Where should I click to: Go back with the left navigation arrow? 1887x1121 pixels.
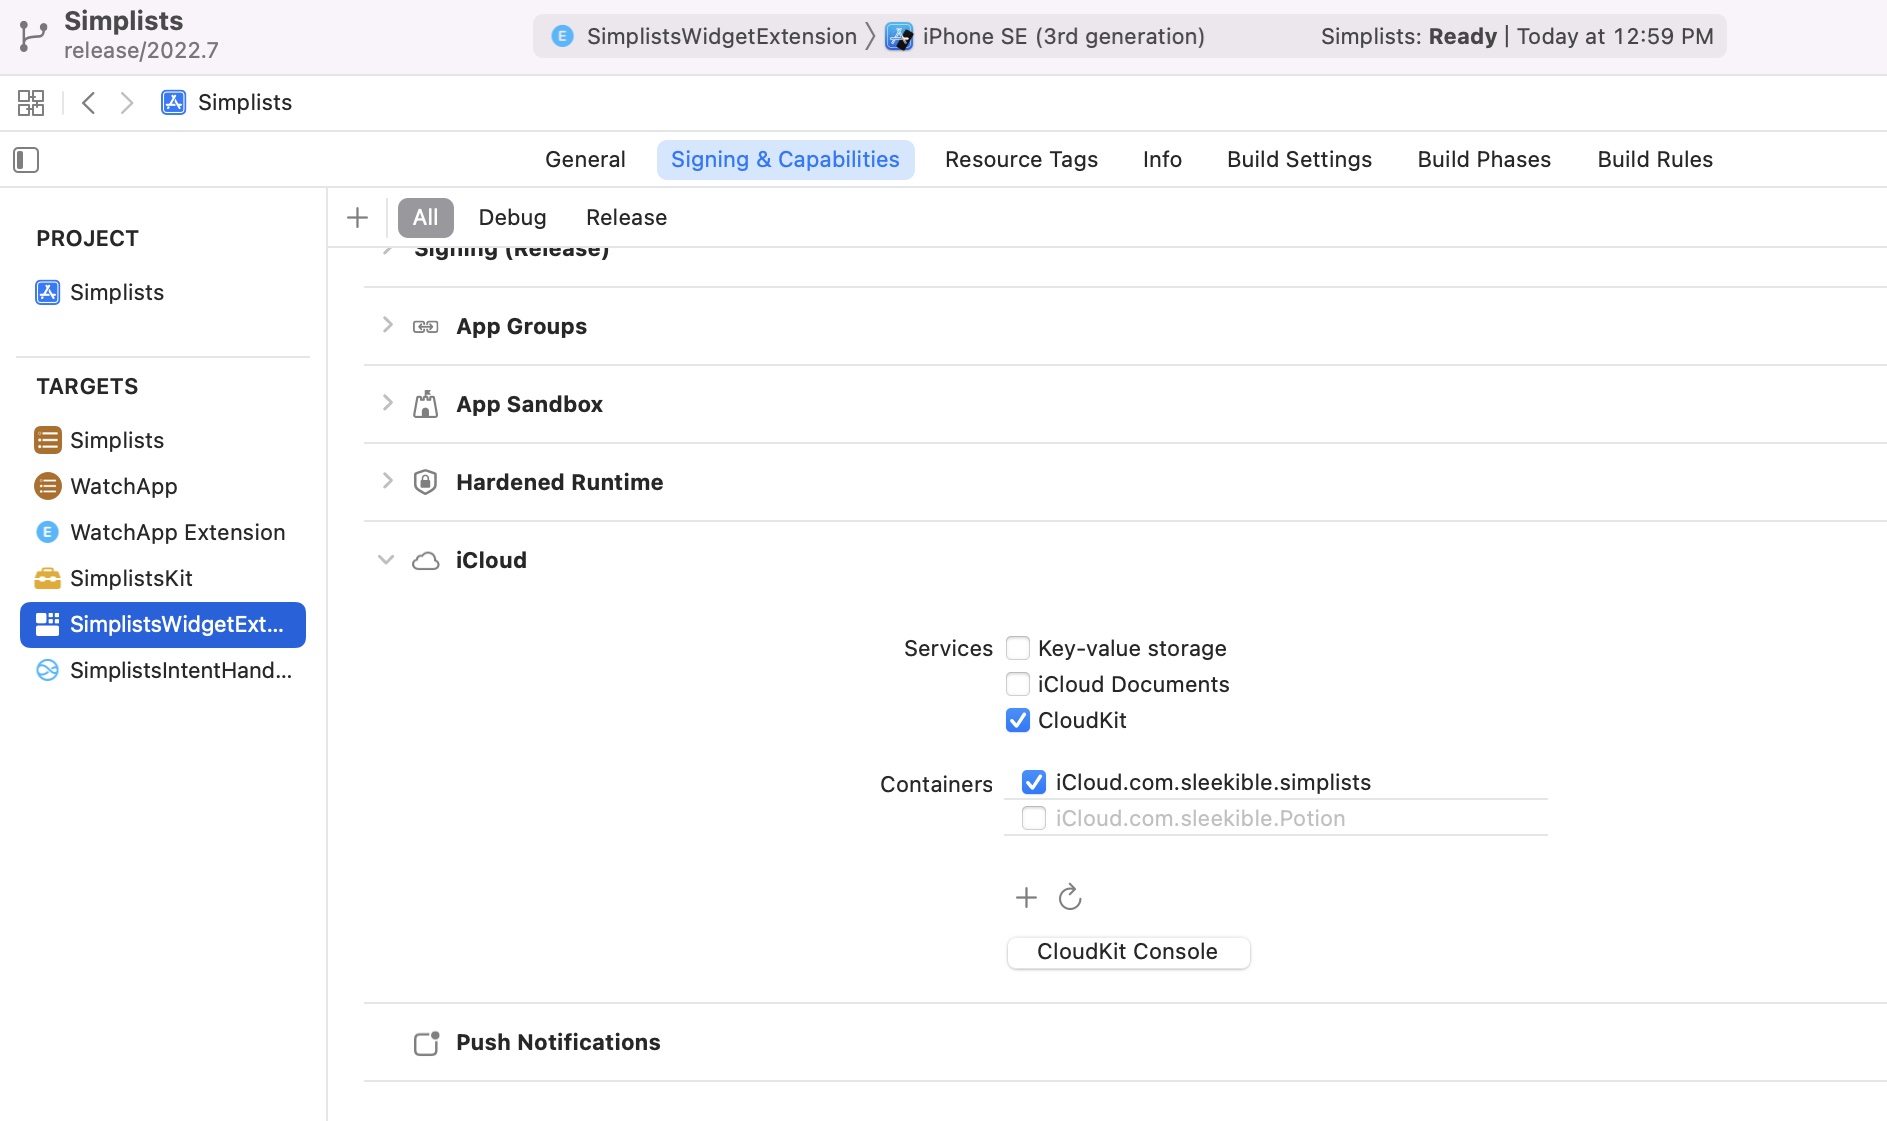coord(89,102)
